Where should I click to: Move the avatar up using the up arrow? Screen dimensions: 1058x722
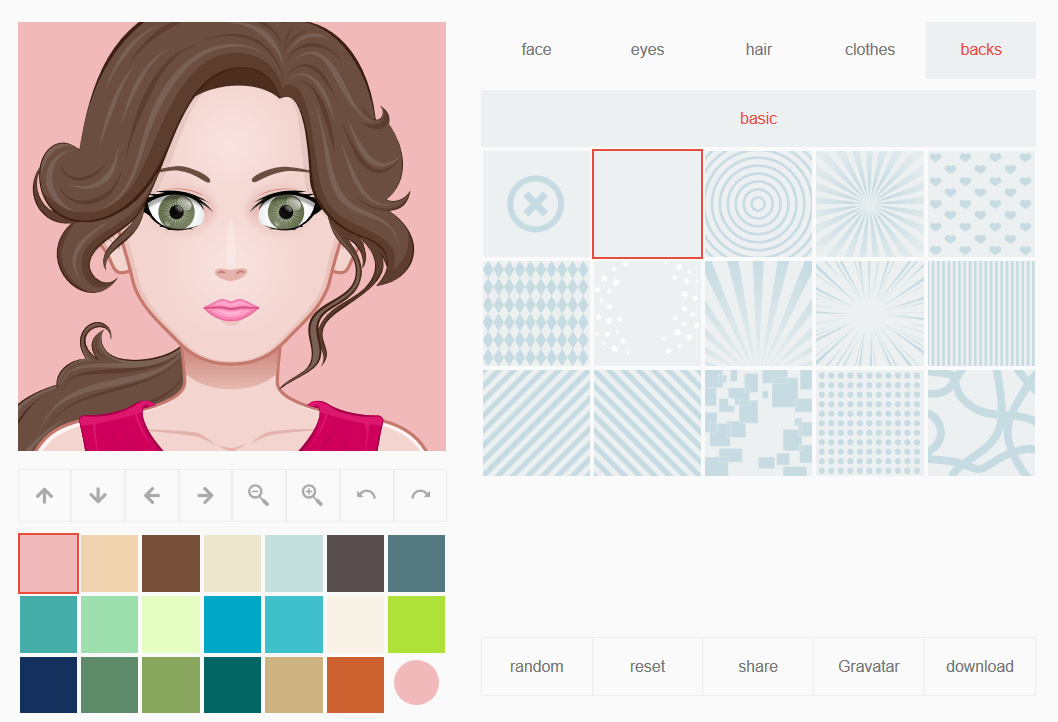point(44,495)
